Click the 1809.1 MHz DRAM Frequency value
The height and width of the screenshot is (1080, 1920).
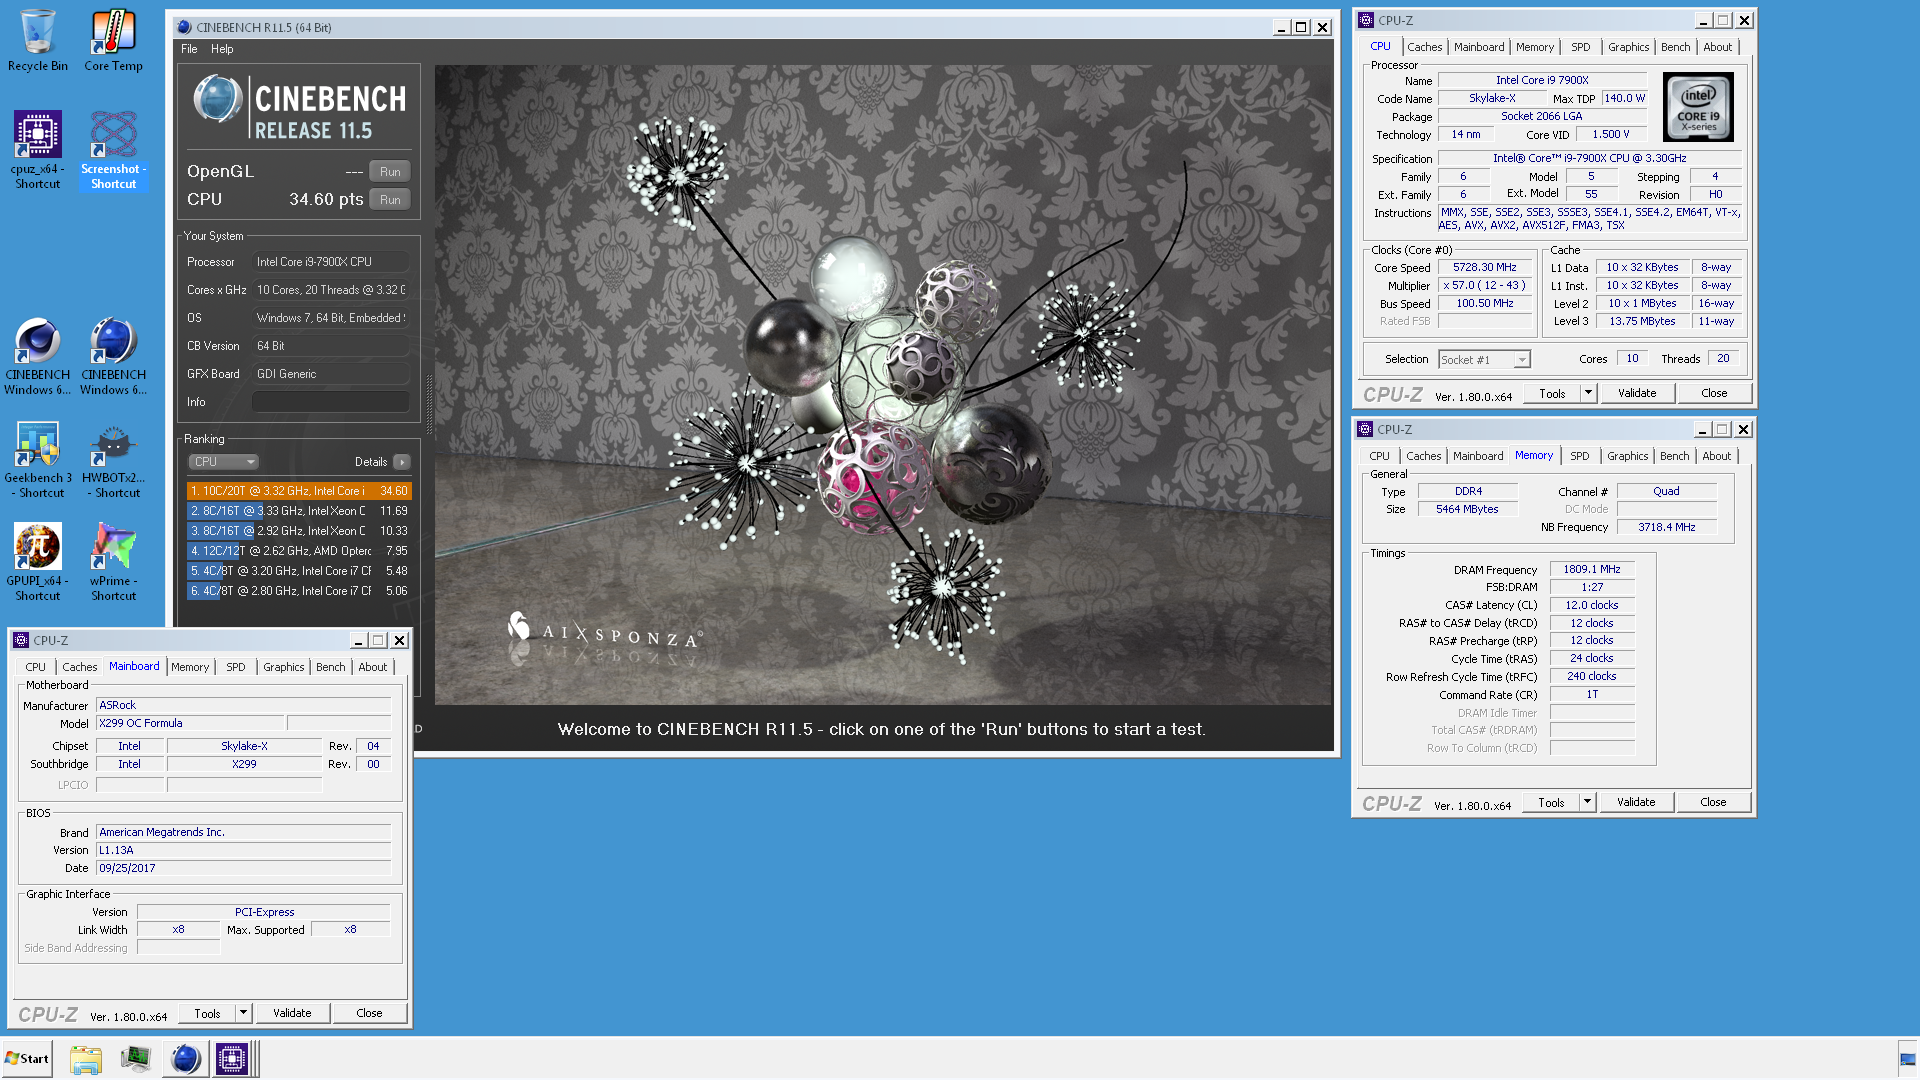click(x=1592, y=569)
